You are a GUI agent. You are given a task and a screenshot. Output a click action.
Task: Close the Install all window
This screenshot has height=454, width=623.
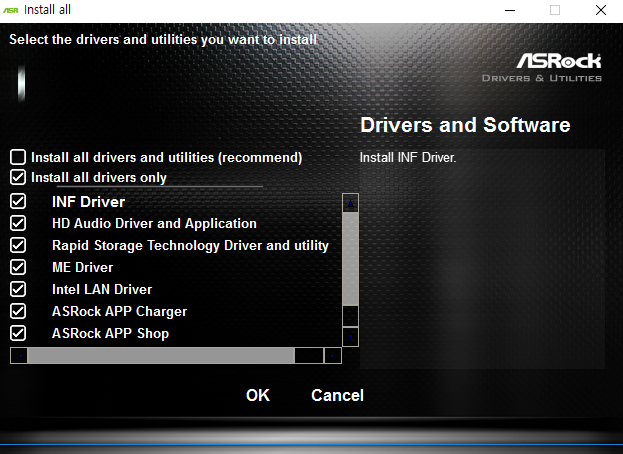tap(600, 10)
